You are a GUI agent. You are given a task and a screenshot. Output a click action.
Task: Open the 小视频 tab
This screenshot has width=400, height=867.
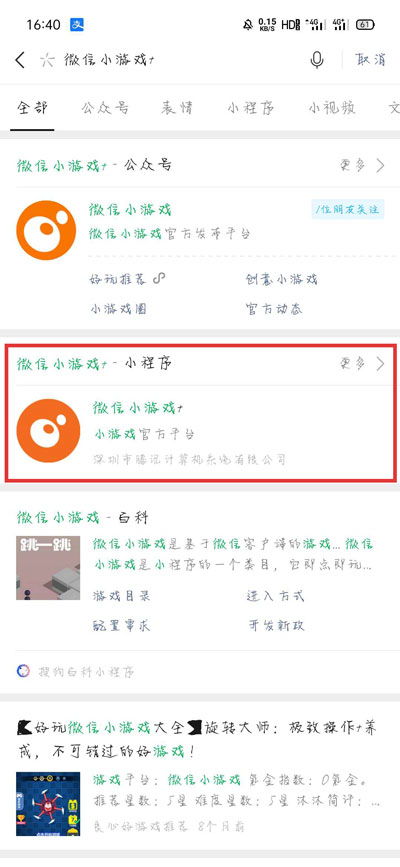[332, 107]
